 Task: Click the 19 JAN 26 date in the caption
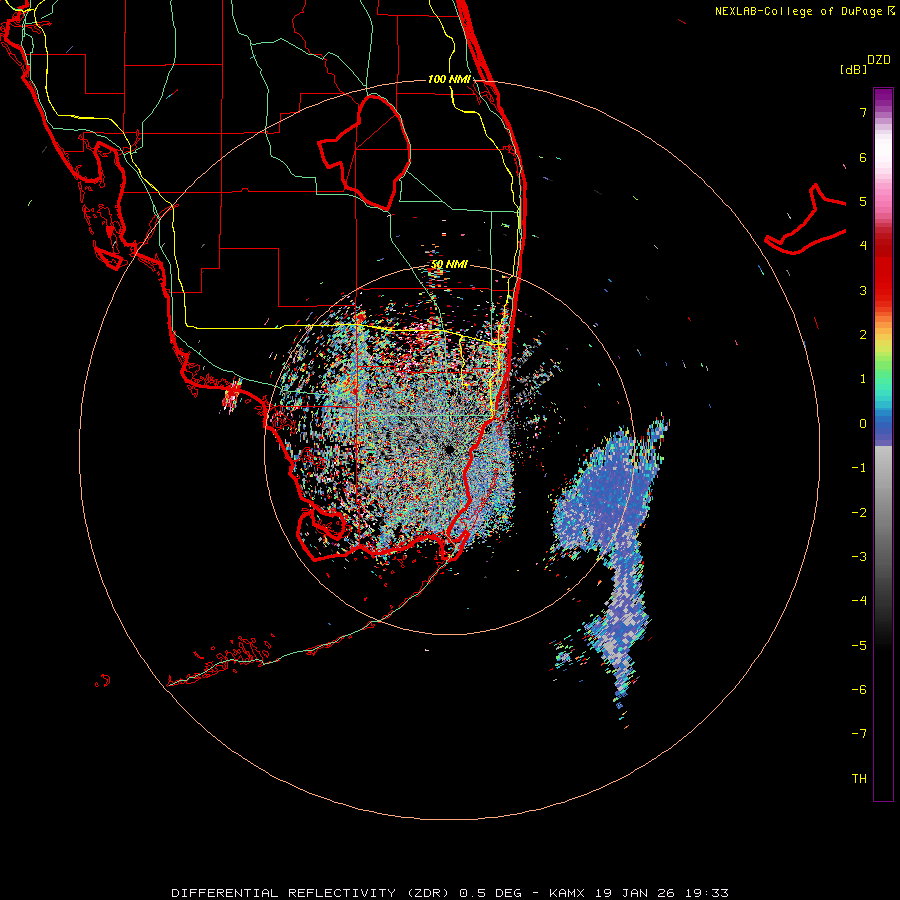point(635,893)
